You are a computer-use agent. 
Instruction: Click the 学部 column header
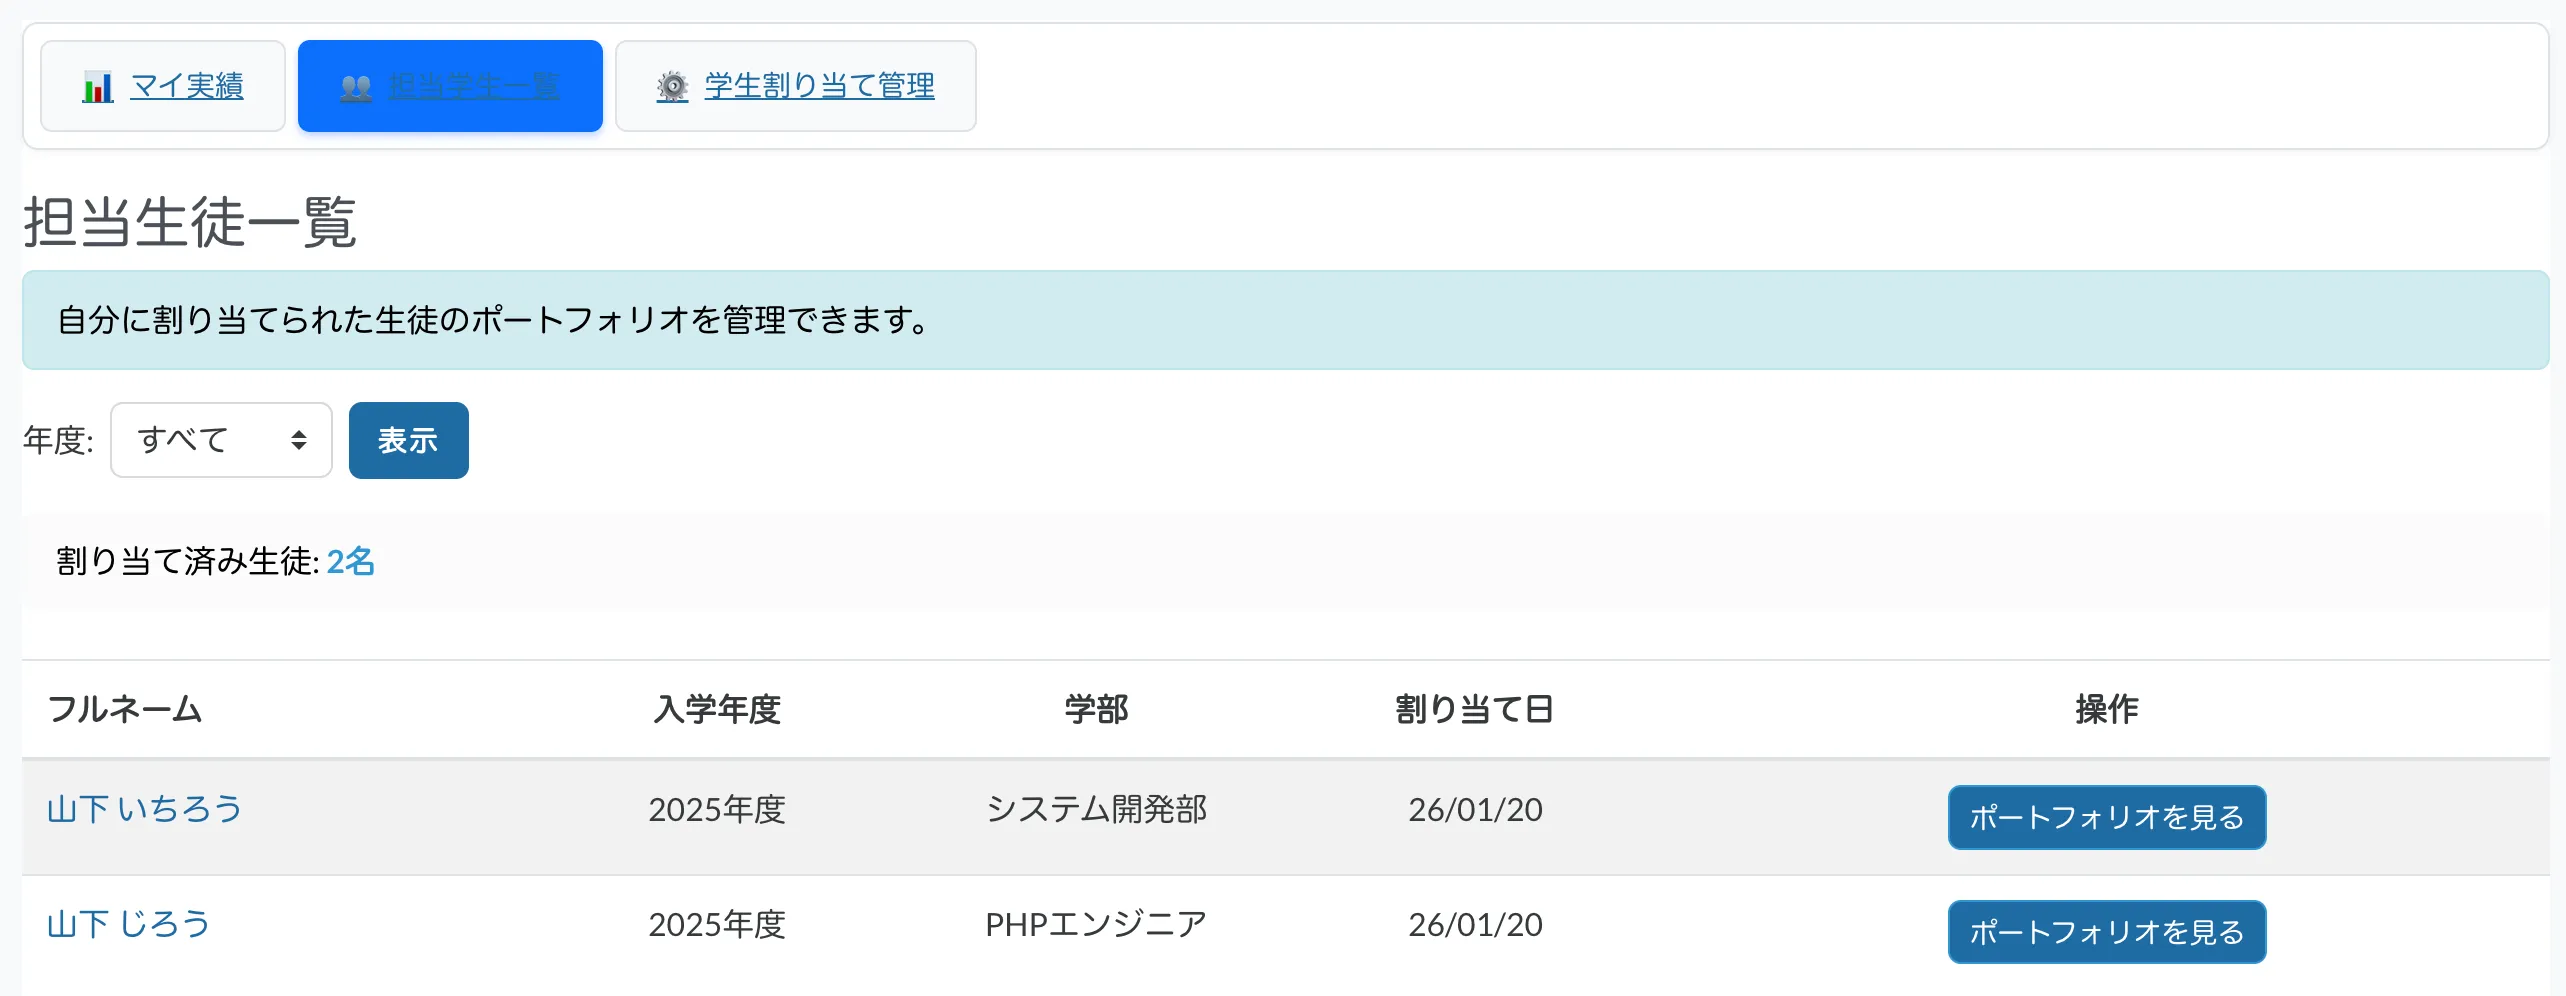[1096, 709]
